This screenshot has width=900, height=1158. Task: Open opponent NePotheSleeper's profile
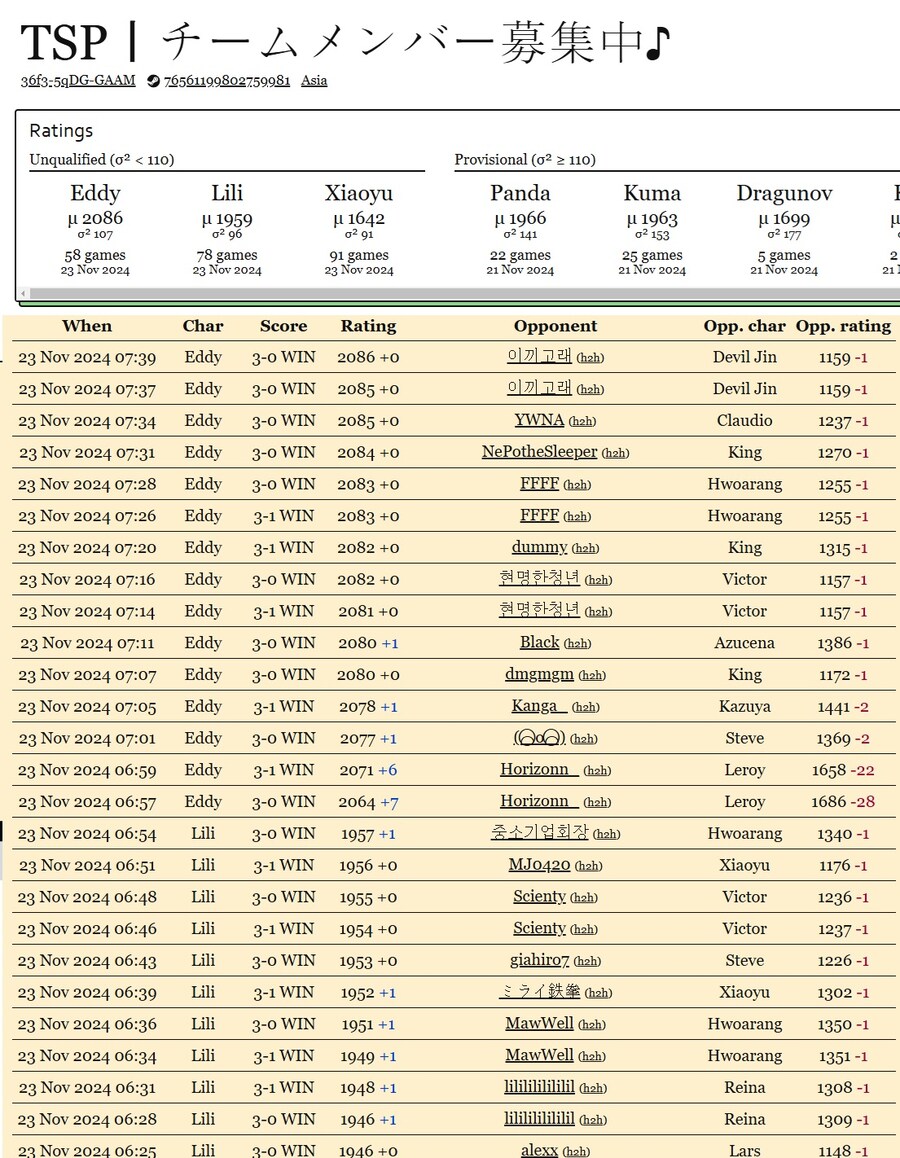tap(539, 452)
